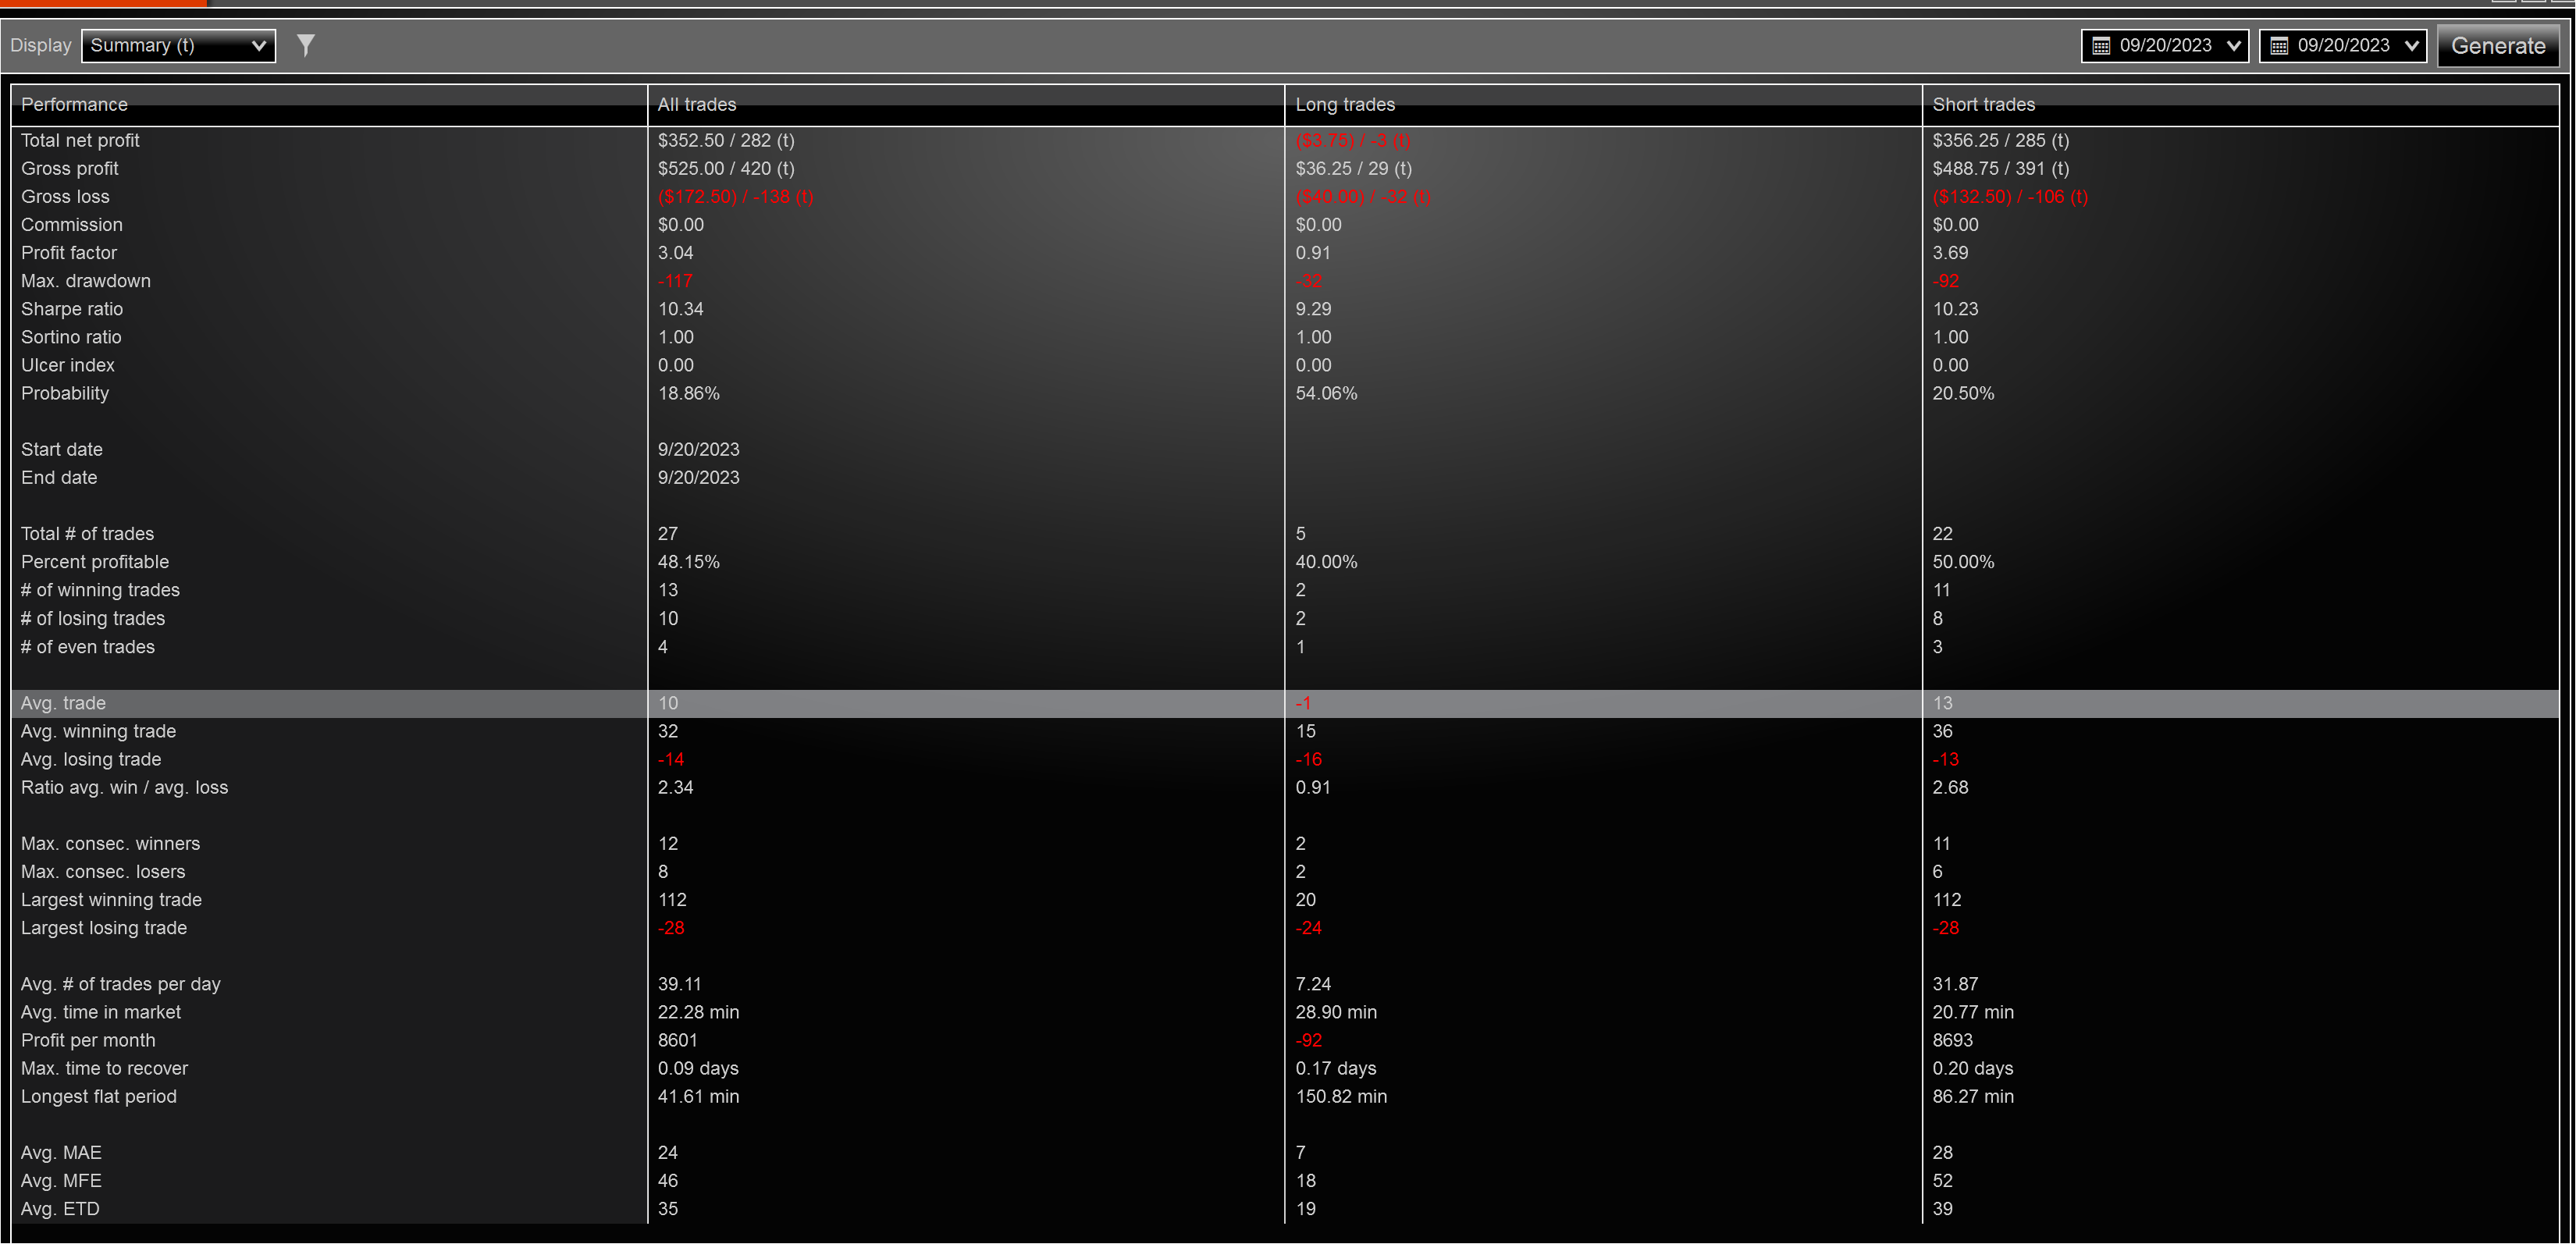Click the Max. drawdown row label
The width and height of the screenshot is (2576, 1244).
86,281
